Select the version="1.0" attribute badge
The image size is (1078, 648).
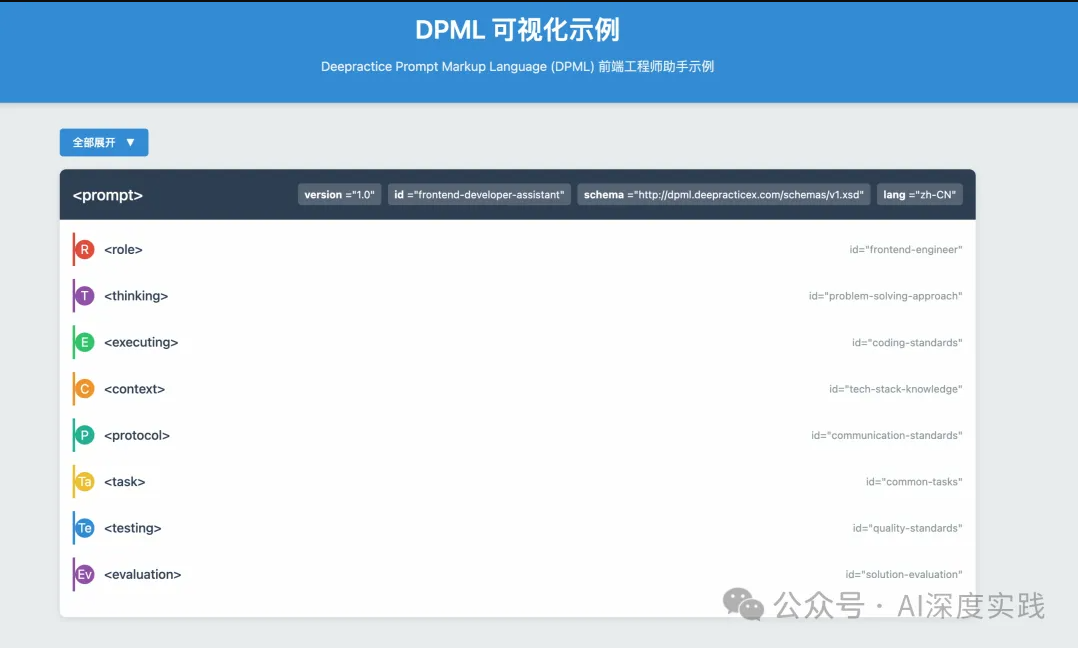pyautogui.click(x=338, y=194)
